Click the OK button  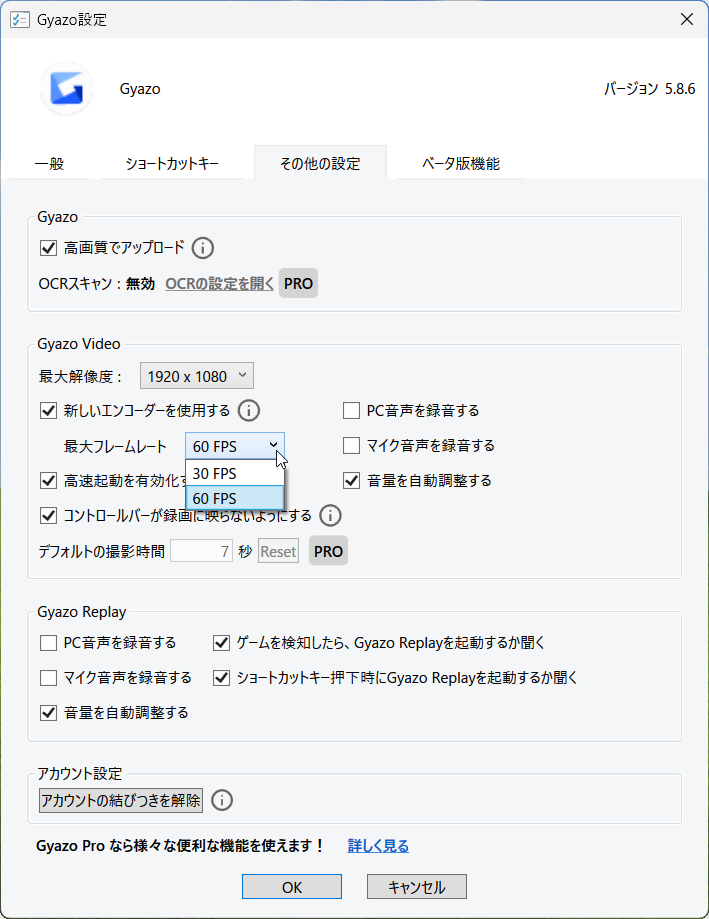tap(291, 886)
